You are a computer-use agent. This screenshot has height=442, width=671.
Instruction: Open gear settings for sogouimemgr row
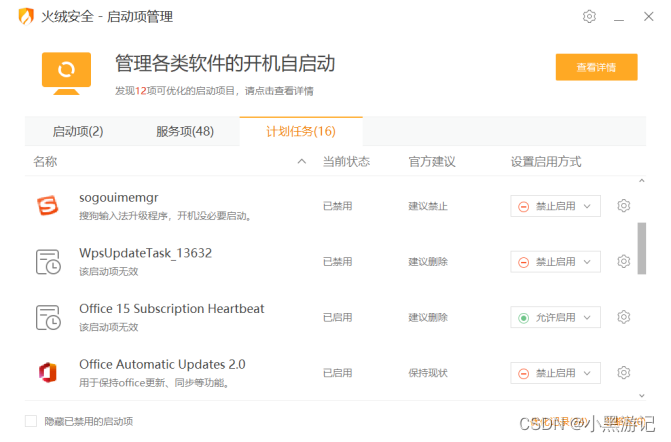click(x=623, y=206)
